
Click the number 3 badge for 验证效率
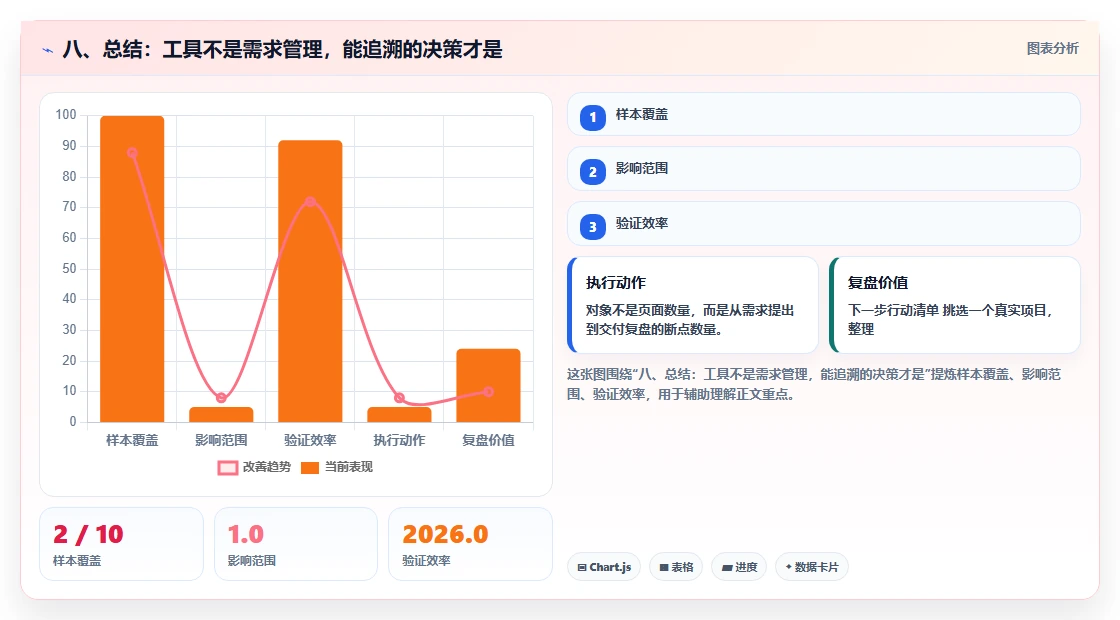tap(592, 226)
